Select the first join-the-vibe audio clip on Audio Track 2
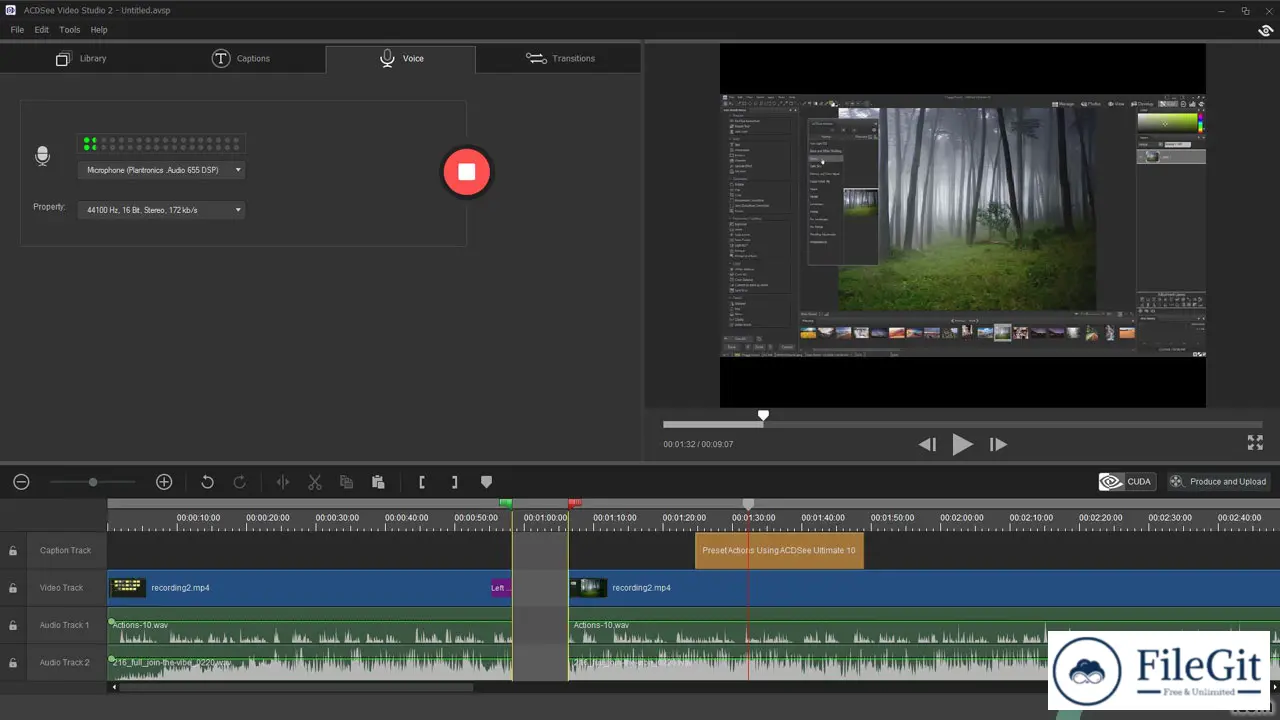 pyautogui.click(x=310, y=663)
